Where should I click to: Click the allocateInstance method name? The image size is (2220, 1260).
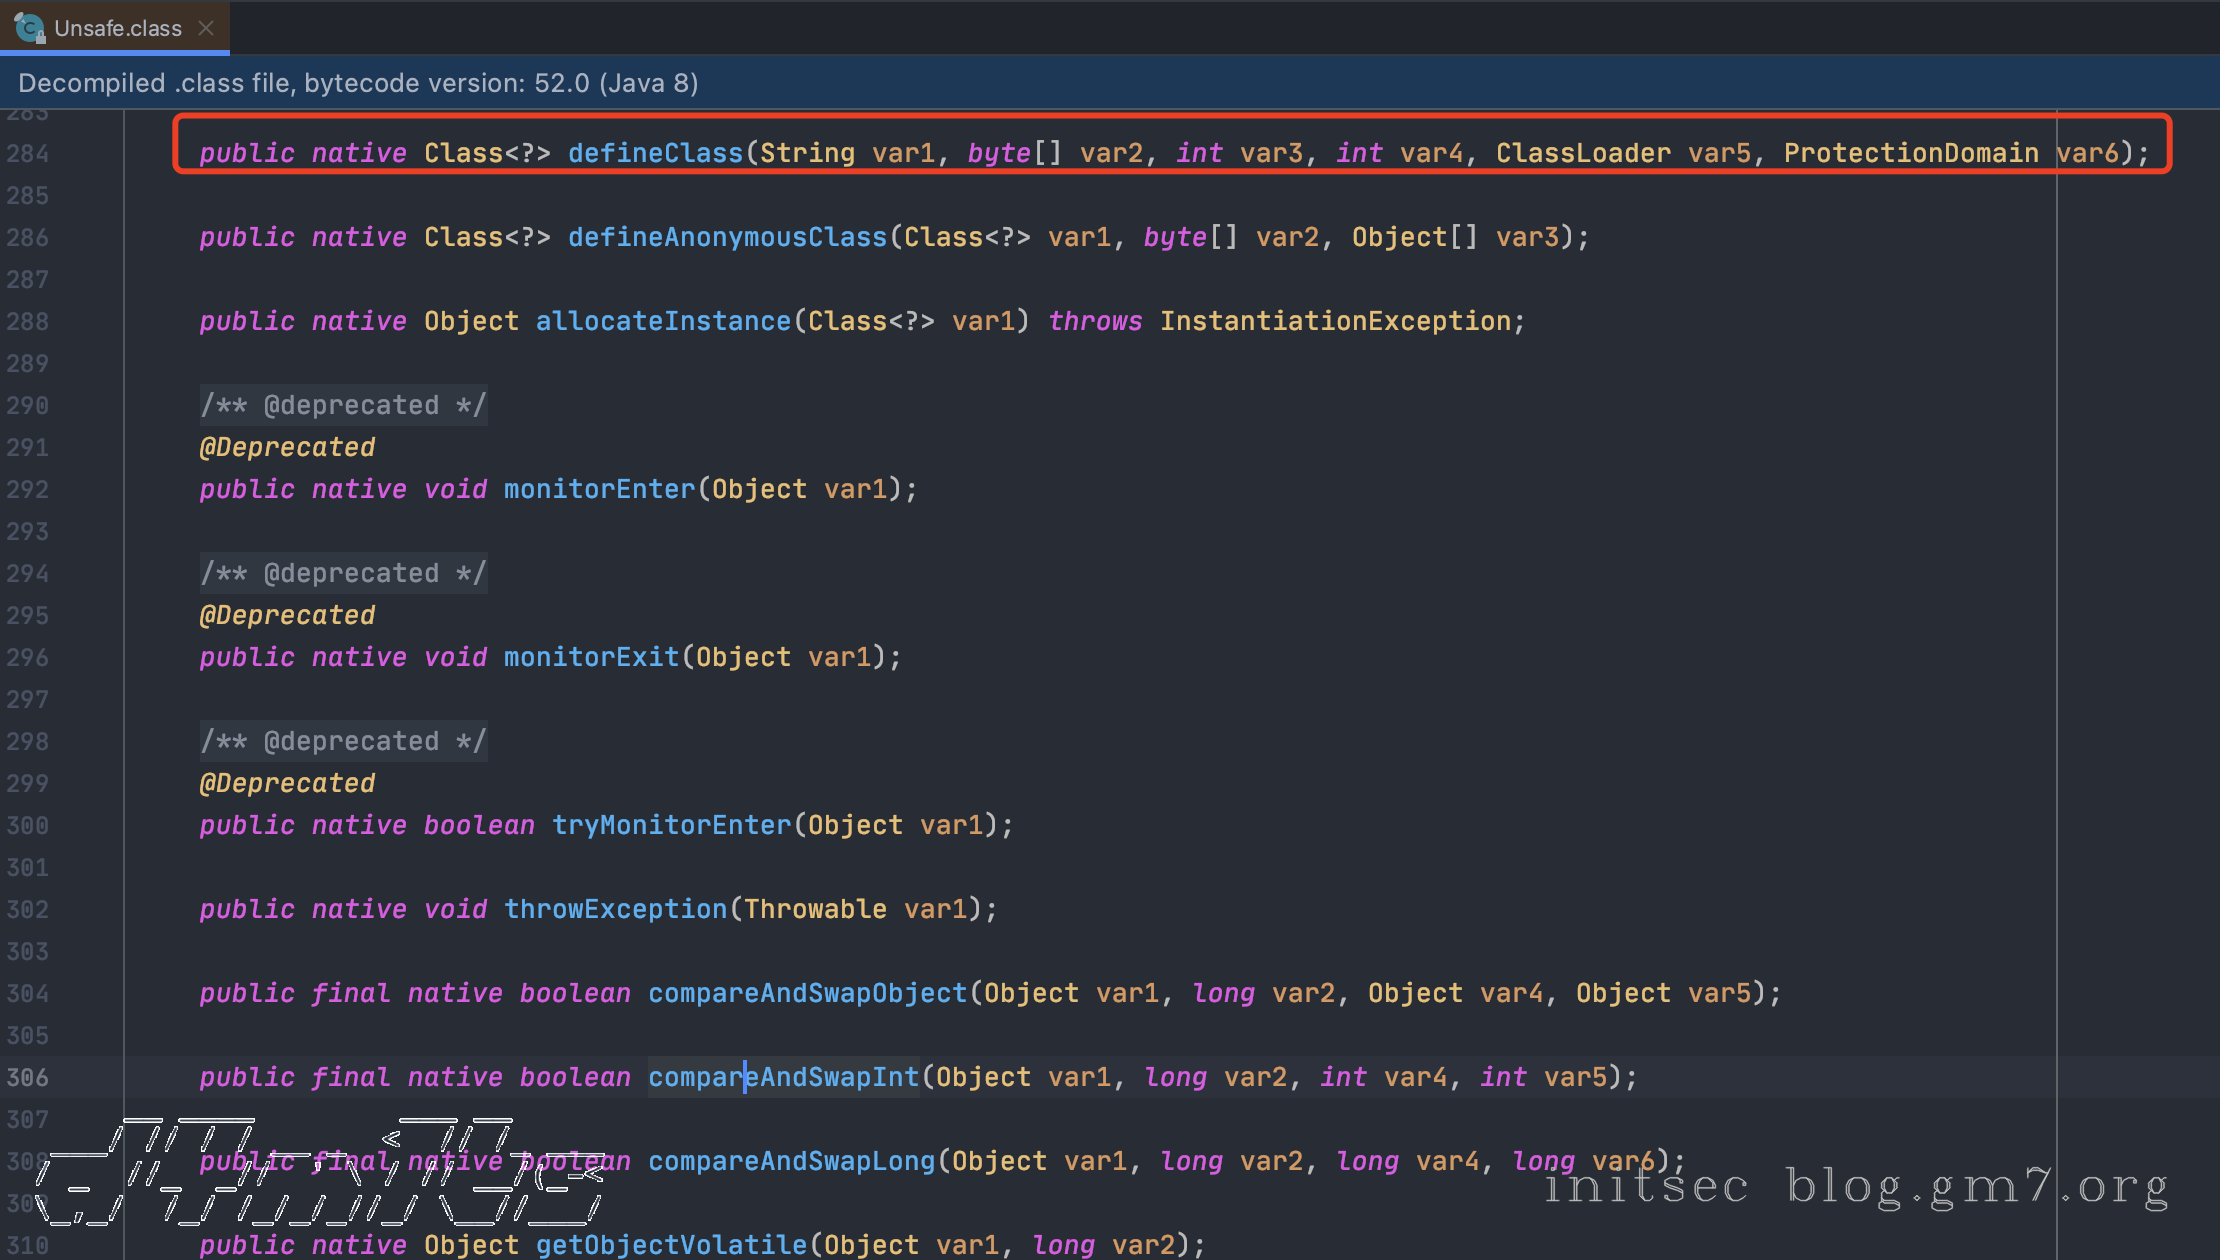(x=663, y=321)
